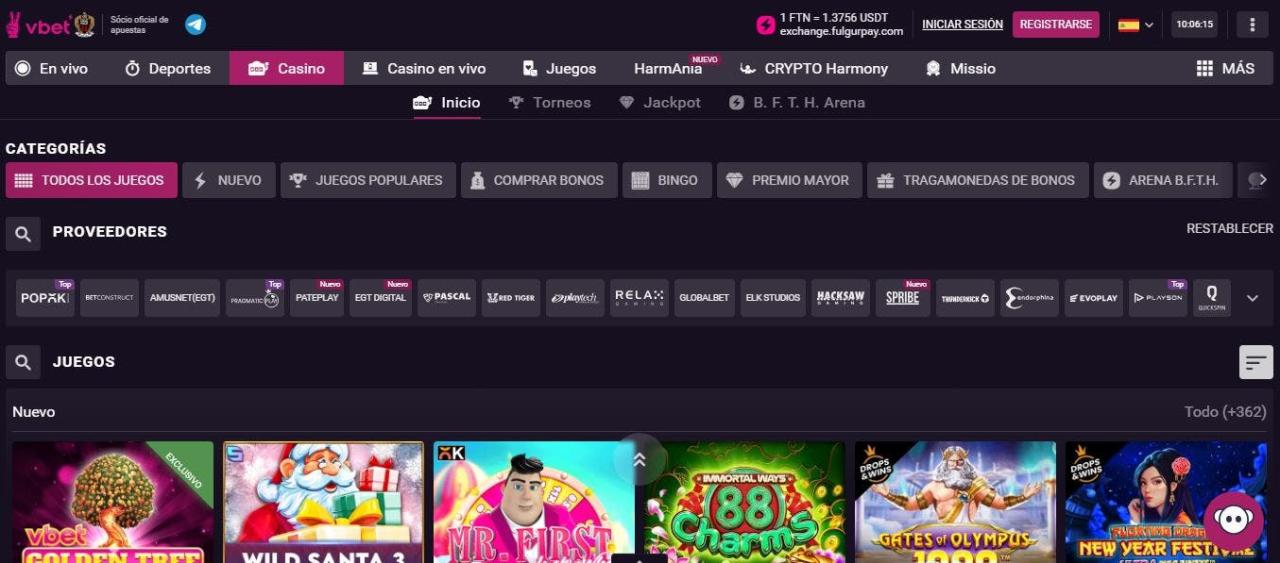
Task: Filter by ELK Studios provider
Action: coord(773,298)
